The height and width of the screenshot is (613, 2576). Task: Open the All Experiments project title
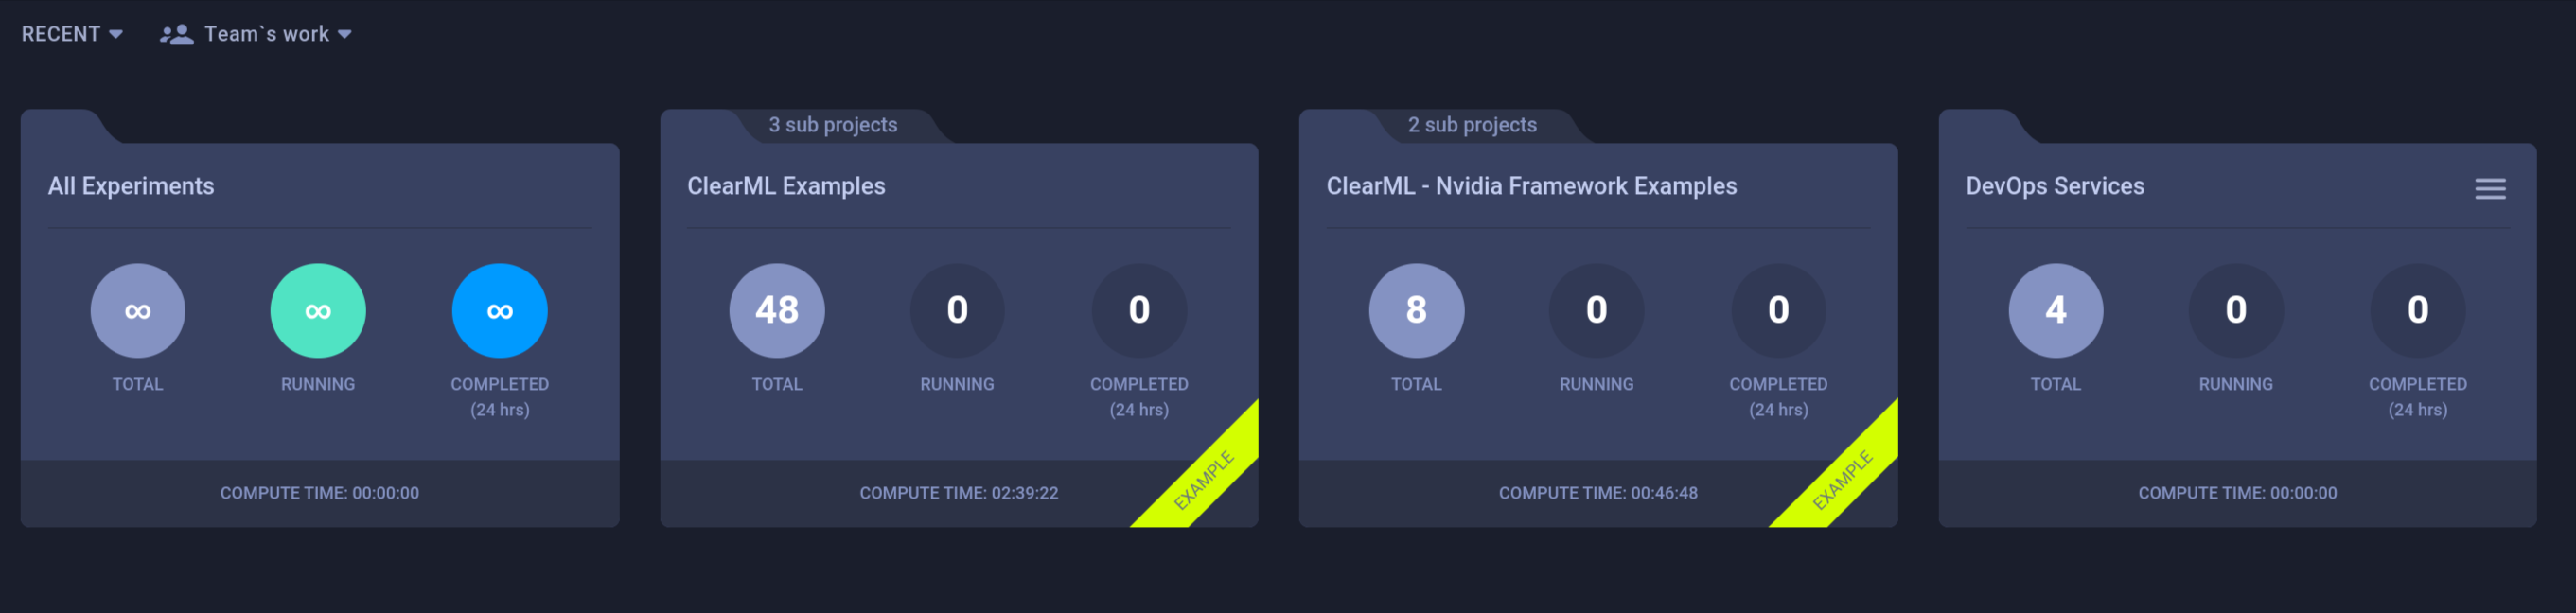tap(131, 186)
